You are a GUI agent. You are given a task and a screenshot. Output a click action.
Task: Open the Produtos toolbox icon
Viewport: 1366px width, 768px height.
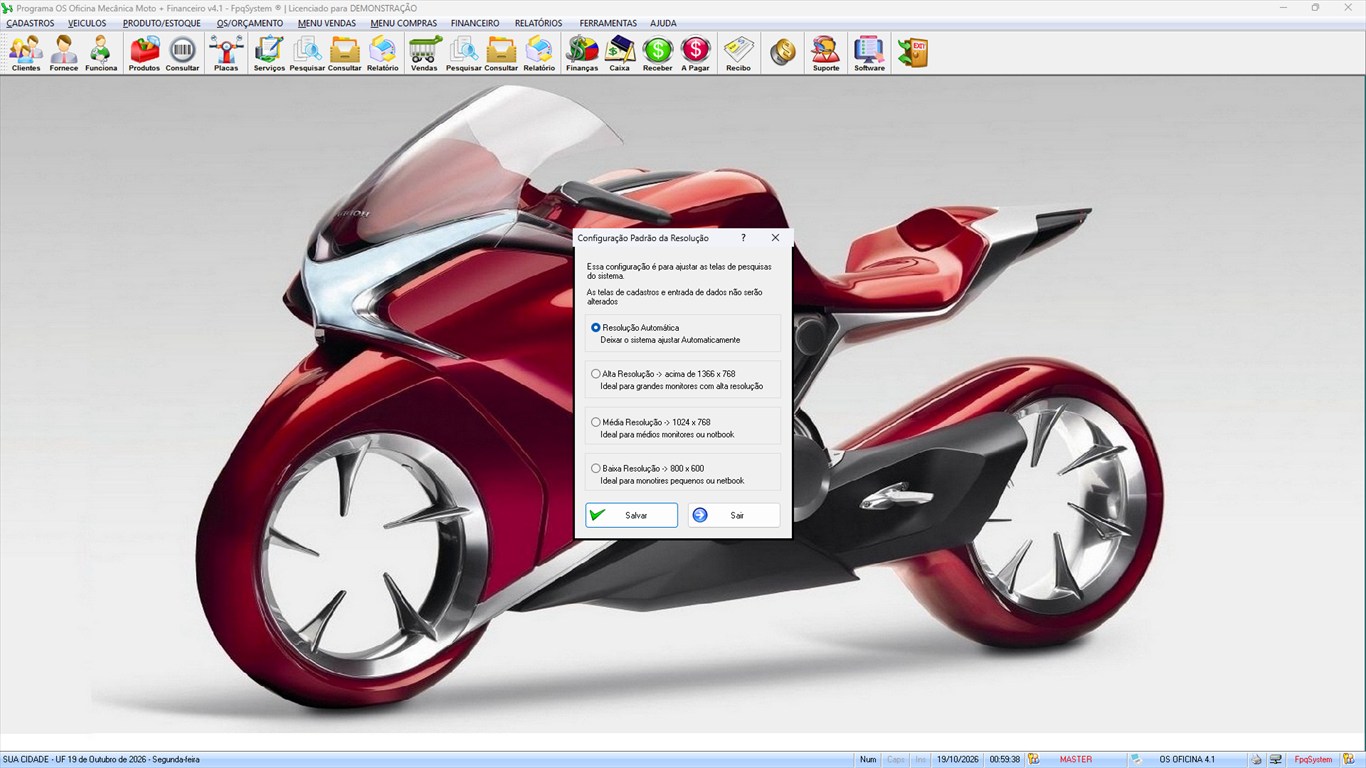tap(144, 53)
